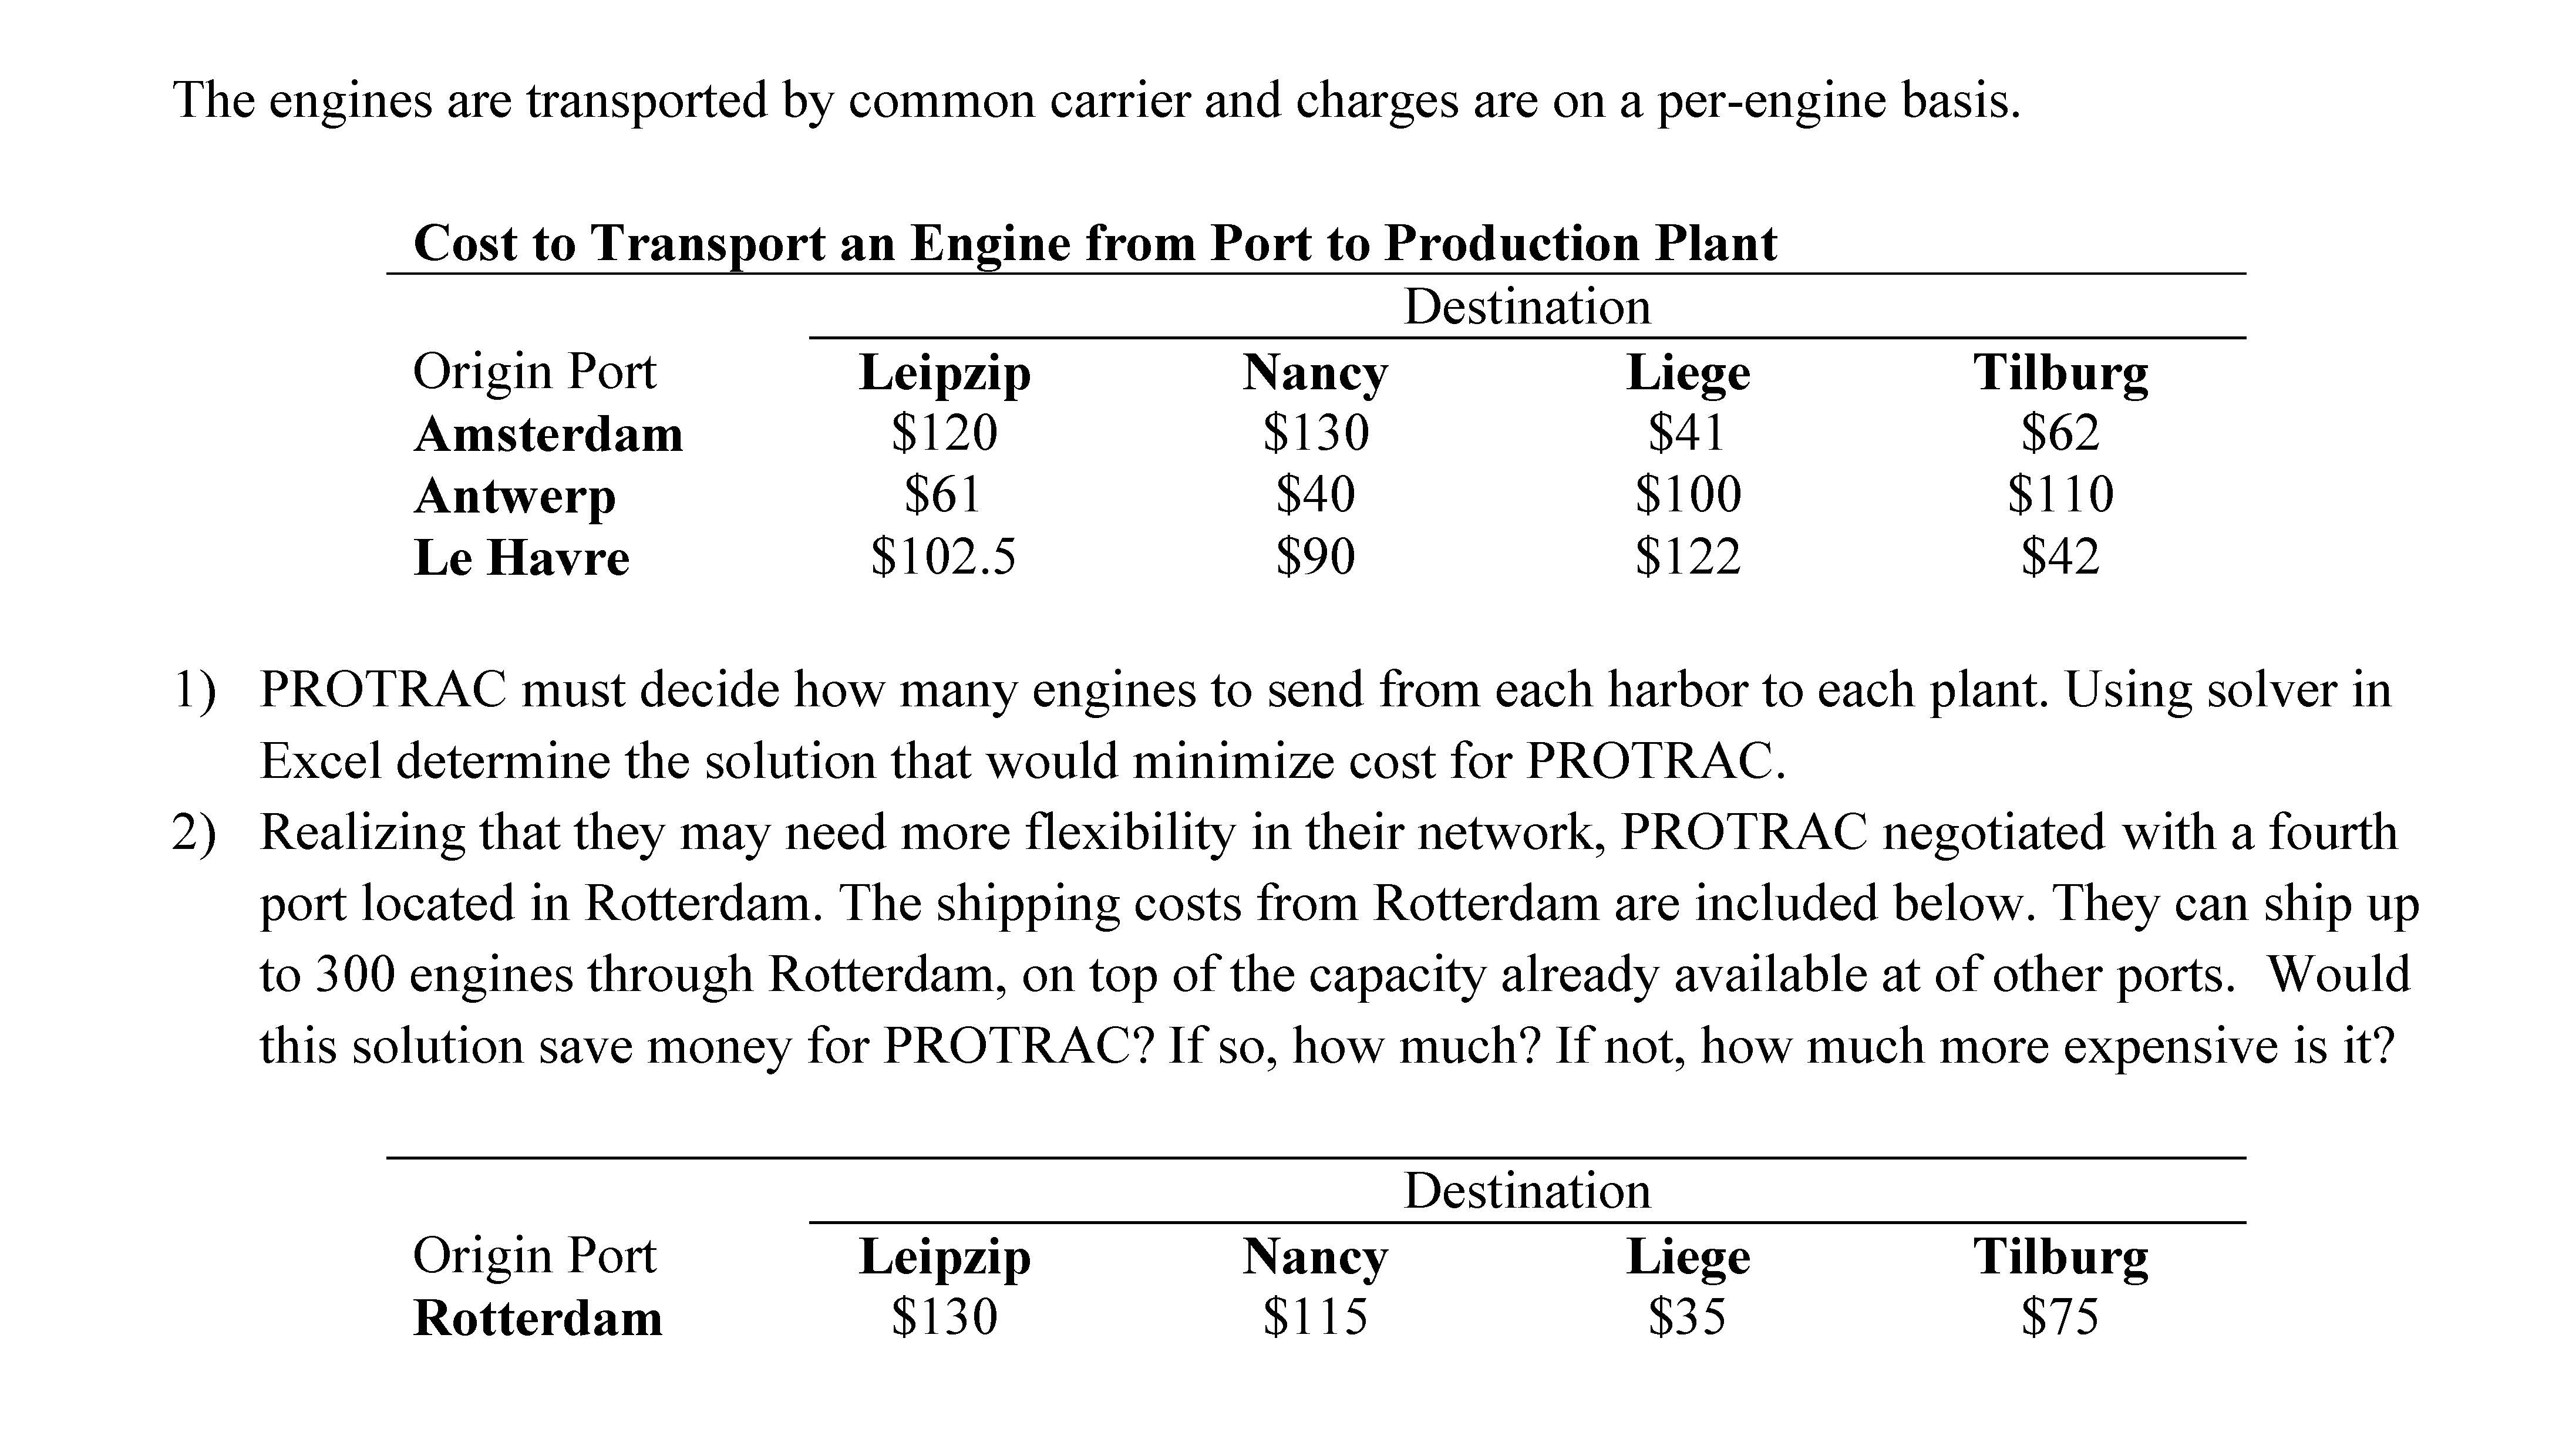Click the $75 Rotterdam-to-Tilburg cost
This screenshot has height=1456, width=2559.
coord(2060,1317)
